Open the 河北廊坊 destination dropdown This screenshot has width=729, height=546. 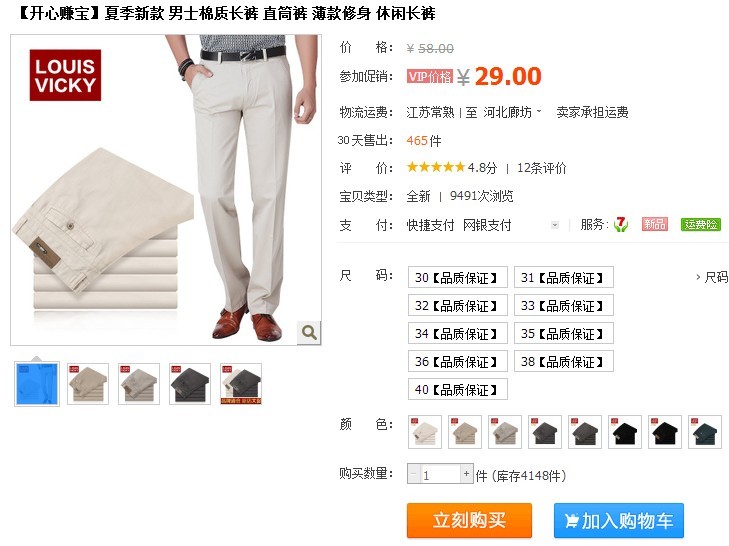pos(512,112)
